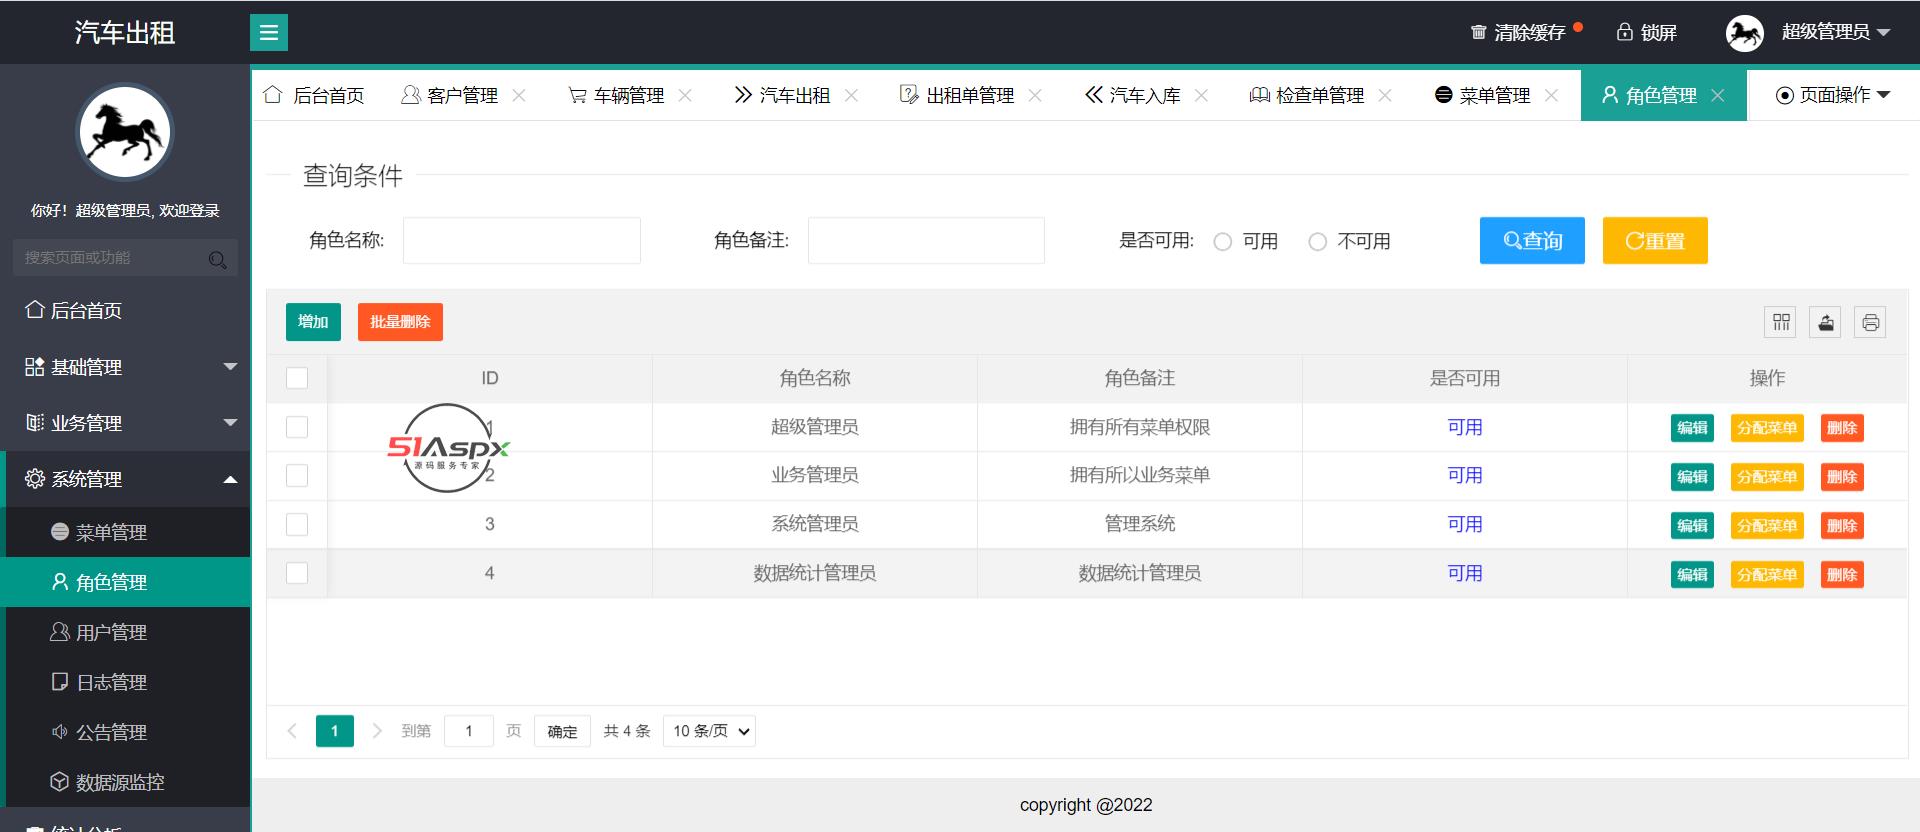This screenshot has height=832, width=1920.
Task: Click the horse avatar in top bar
Action: point(1745,33)
